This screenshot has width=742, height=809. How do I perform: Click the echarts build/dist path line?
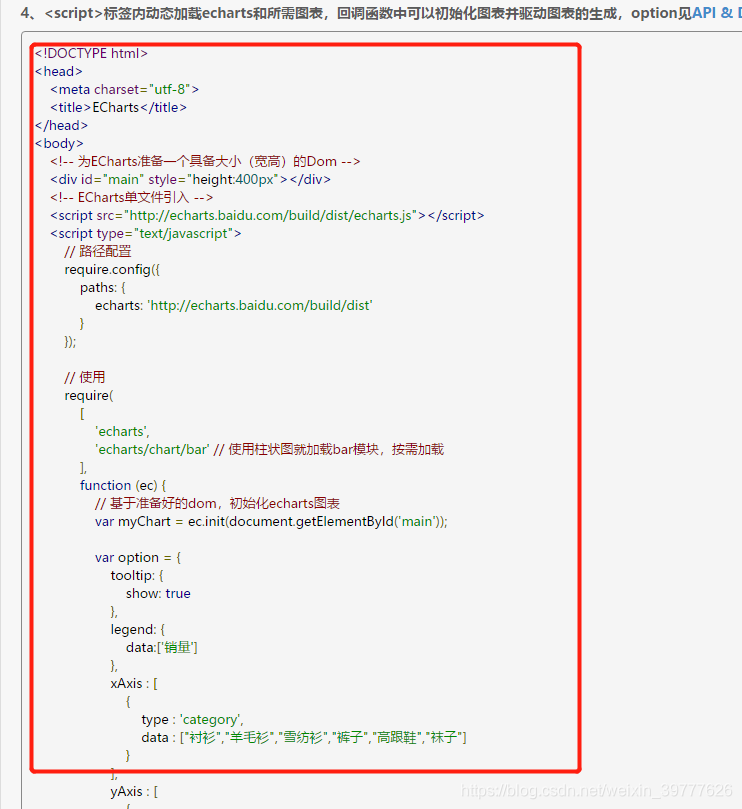point(234,306)
